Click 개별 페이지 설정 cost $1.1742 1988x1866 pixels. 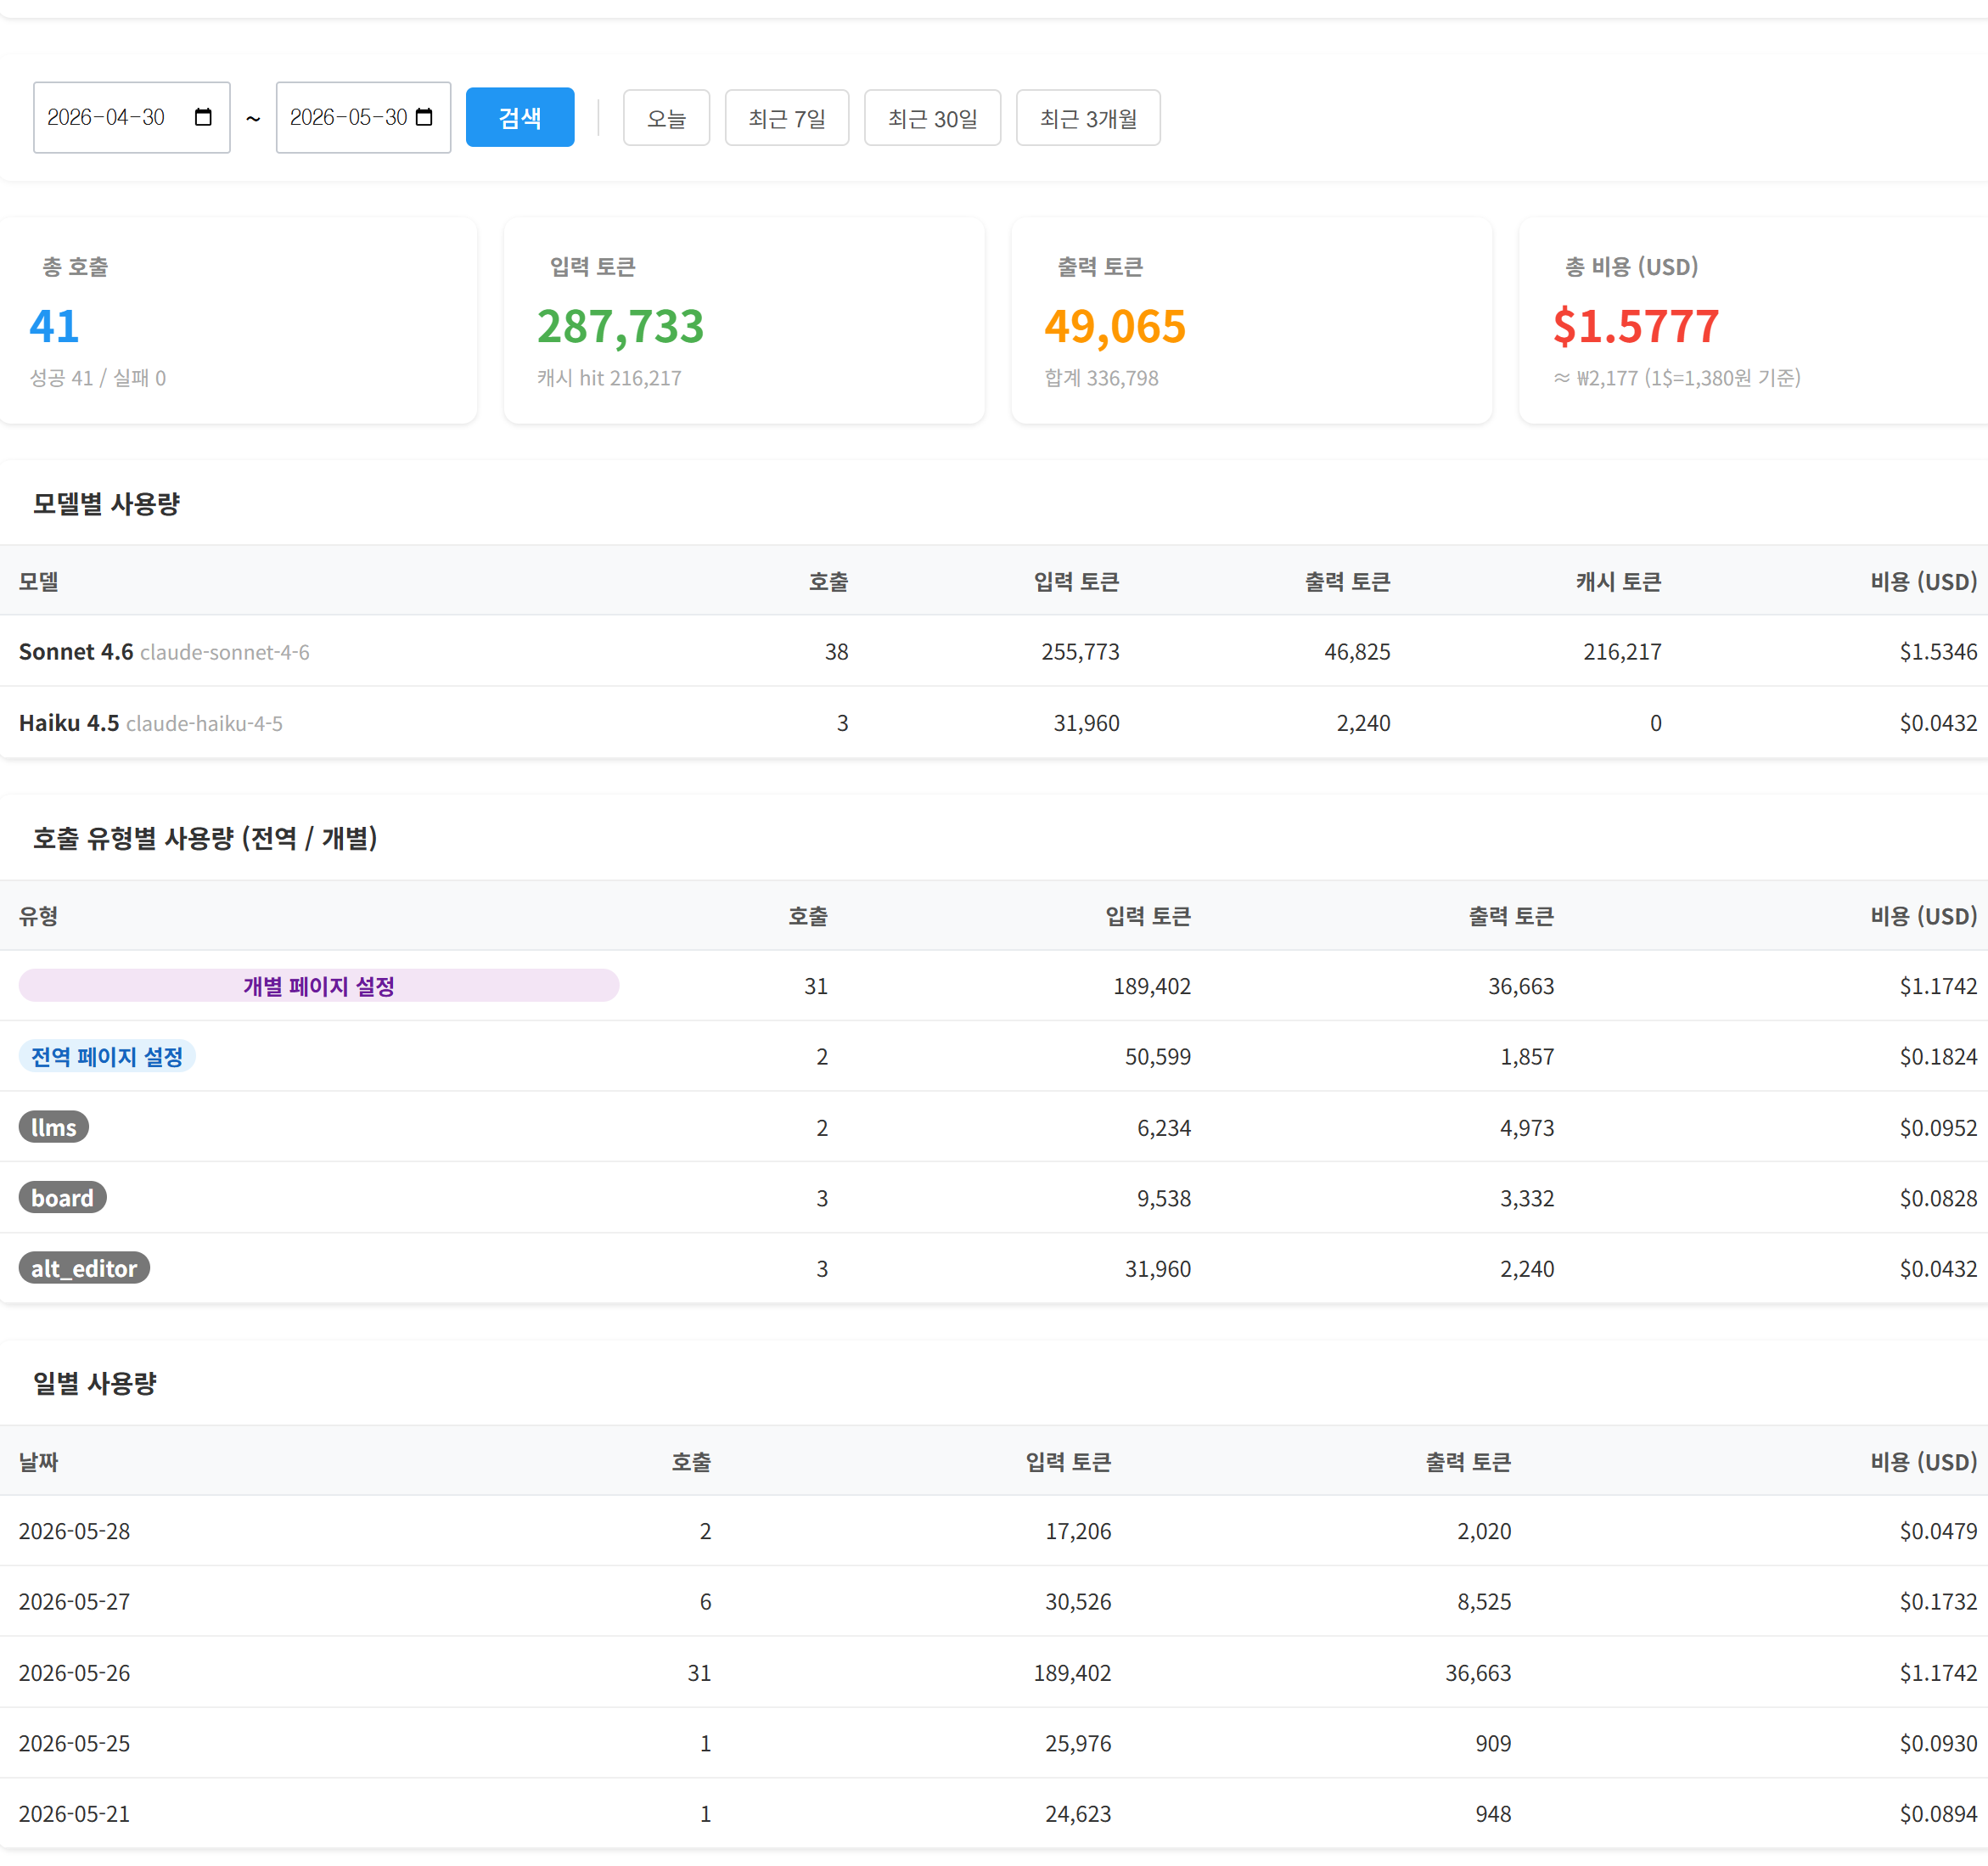(x=1938, y=986)
